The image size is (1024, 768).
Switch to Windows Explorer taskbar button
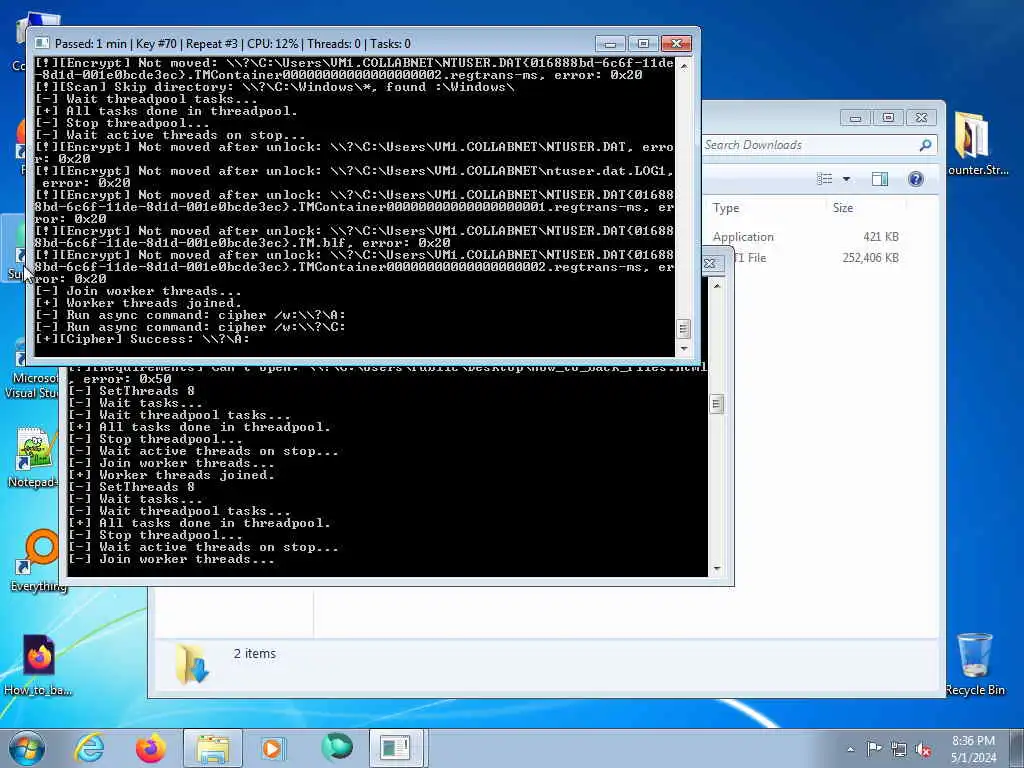point(213,748)
